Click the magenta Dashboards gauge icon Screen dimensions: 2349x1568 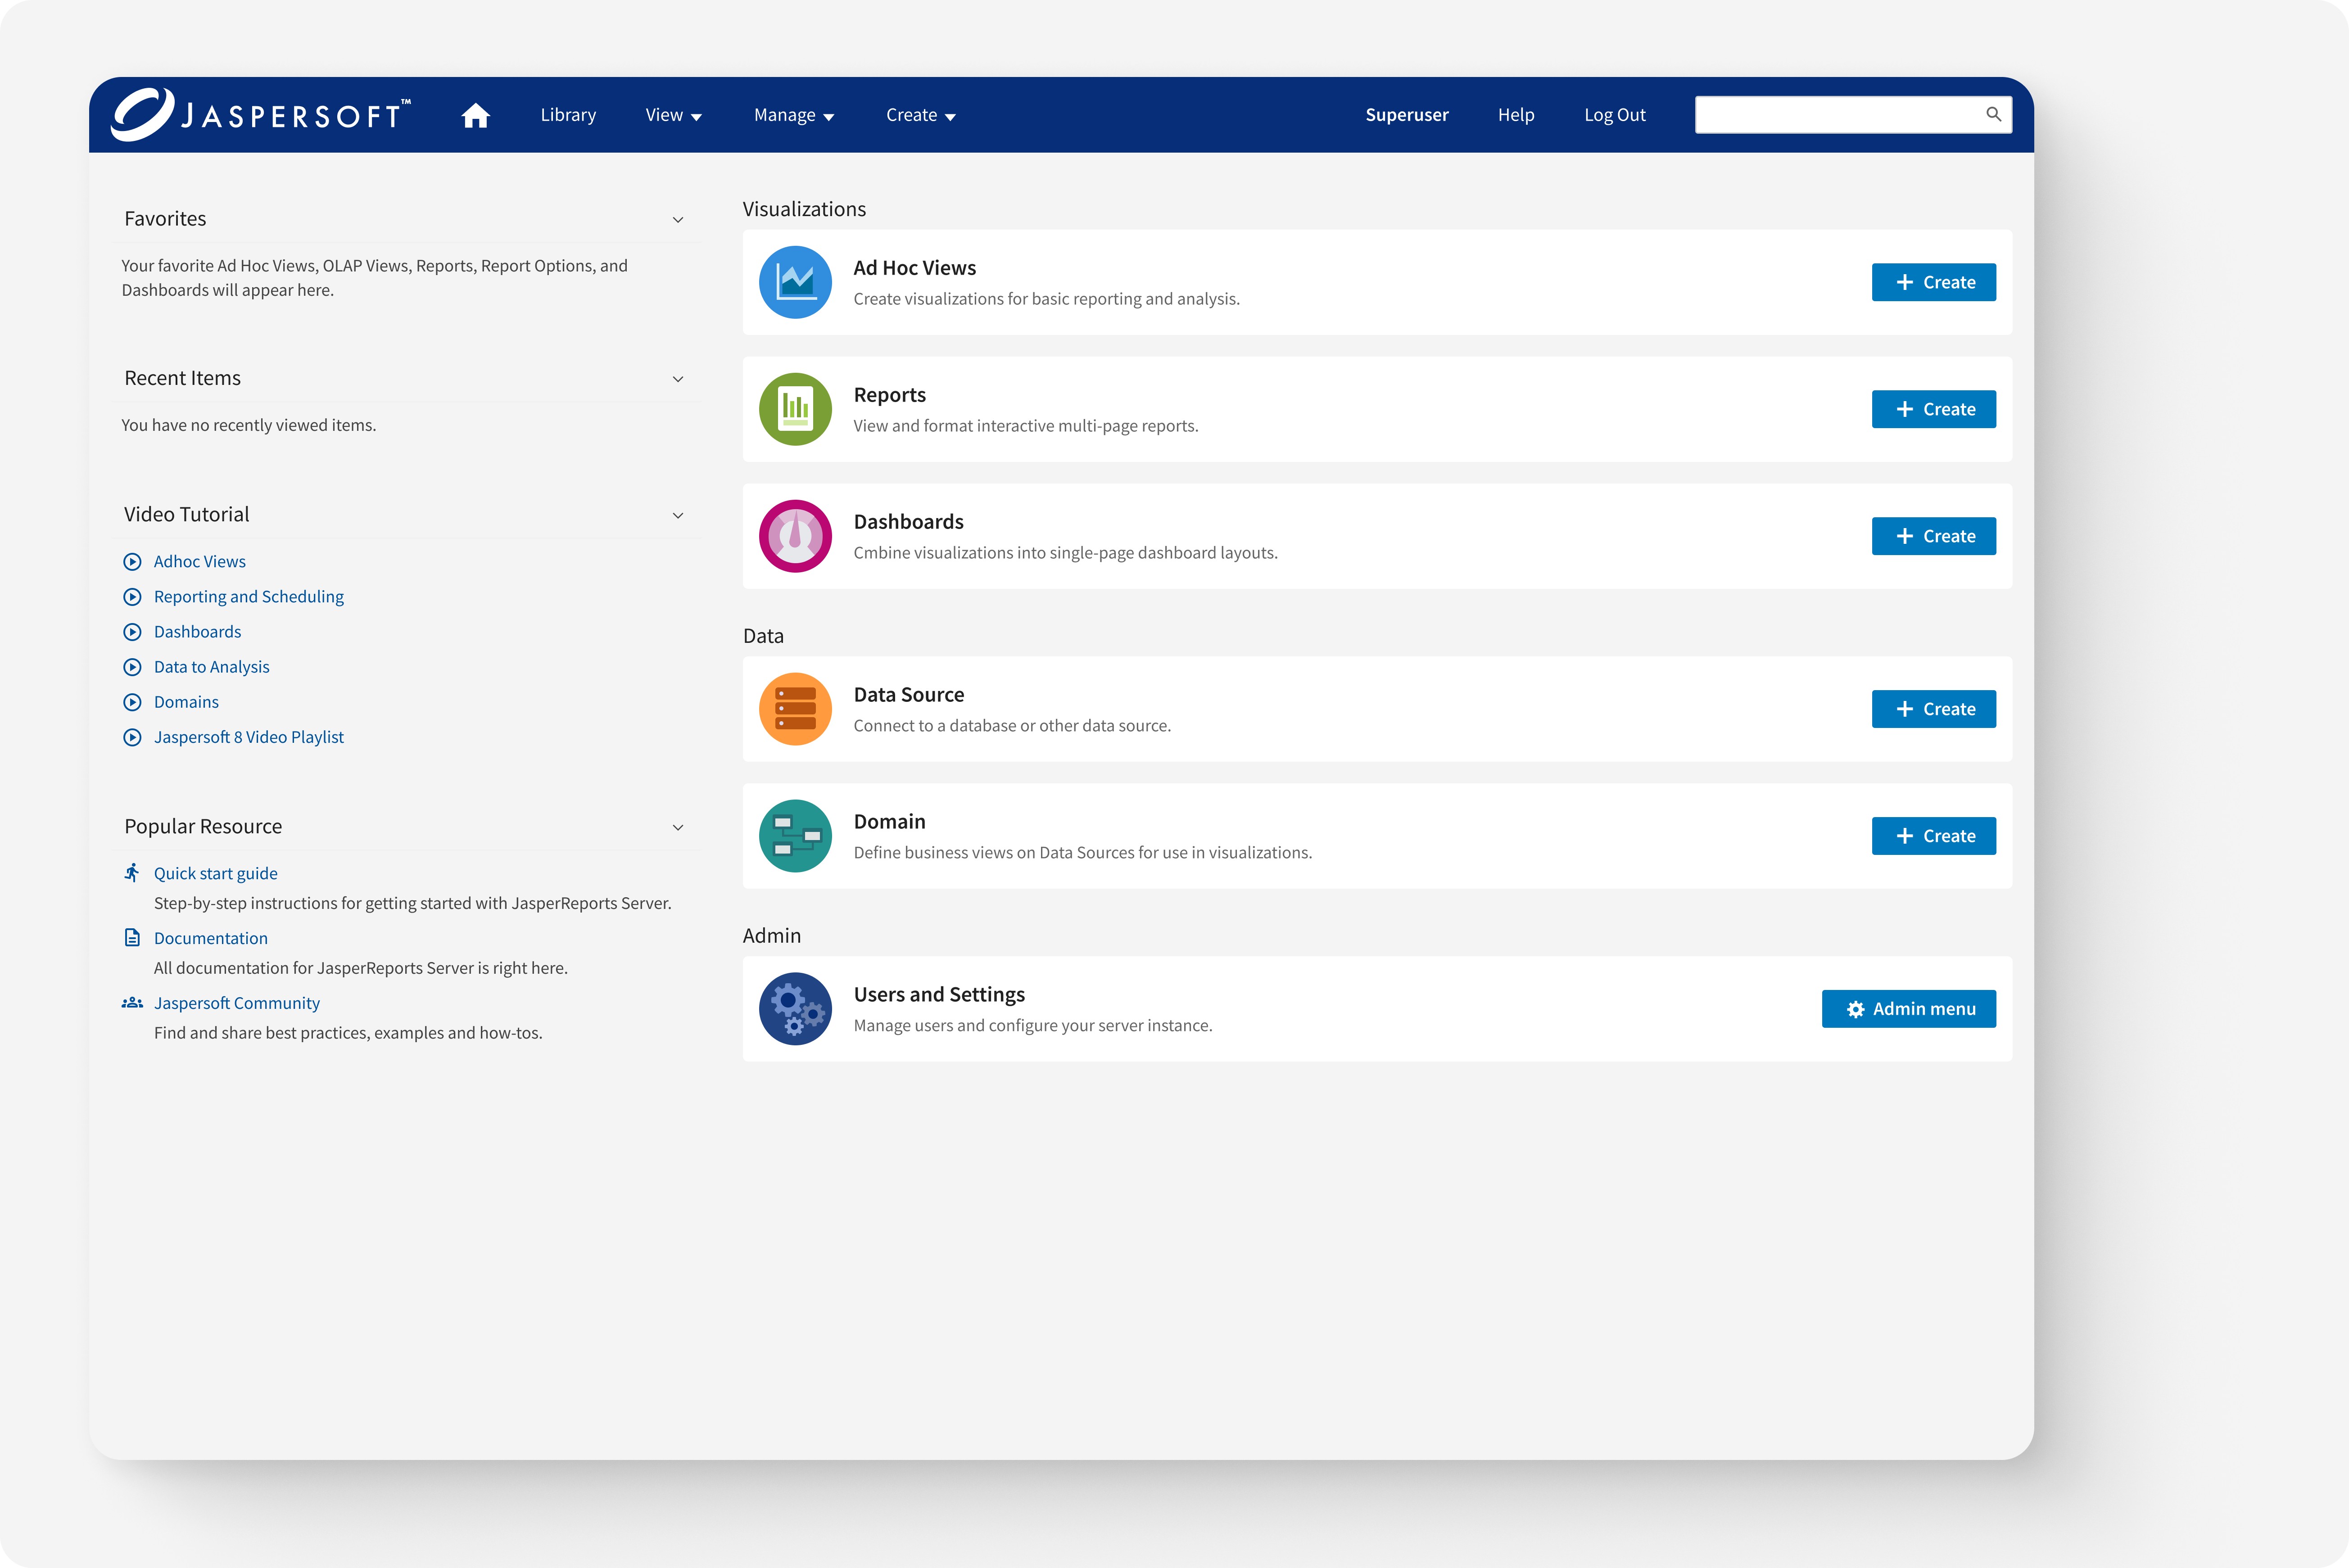795,536
